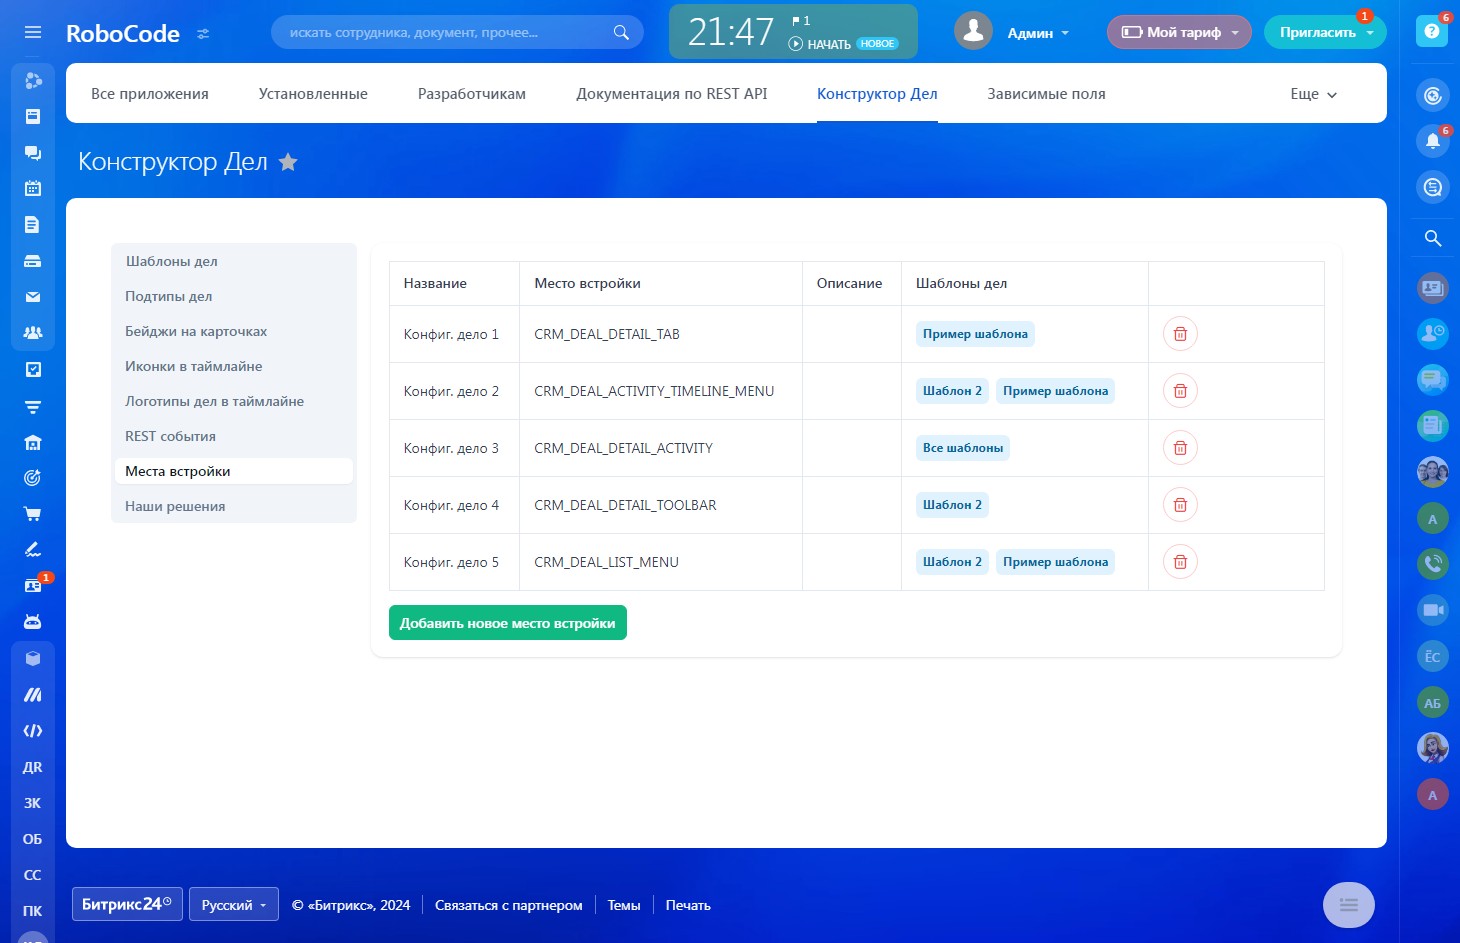Delete the Конфиг. дело 4 row
Viewport: 1460px width, 943px height.
click(1180, 505)
